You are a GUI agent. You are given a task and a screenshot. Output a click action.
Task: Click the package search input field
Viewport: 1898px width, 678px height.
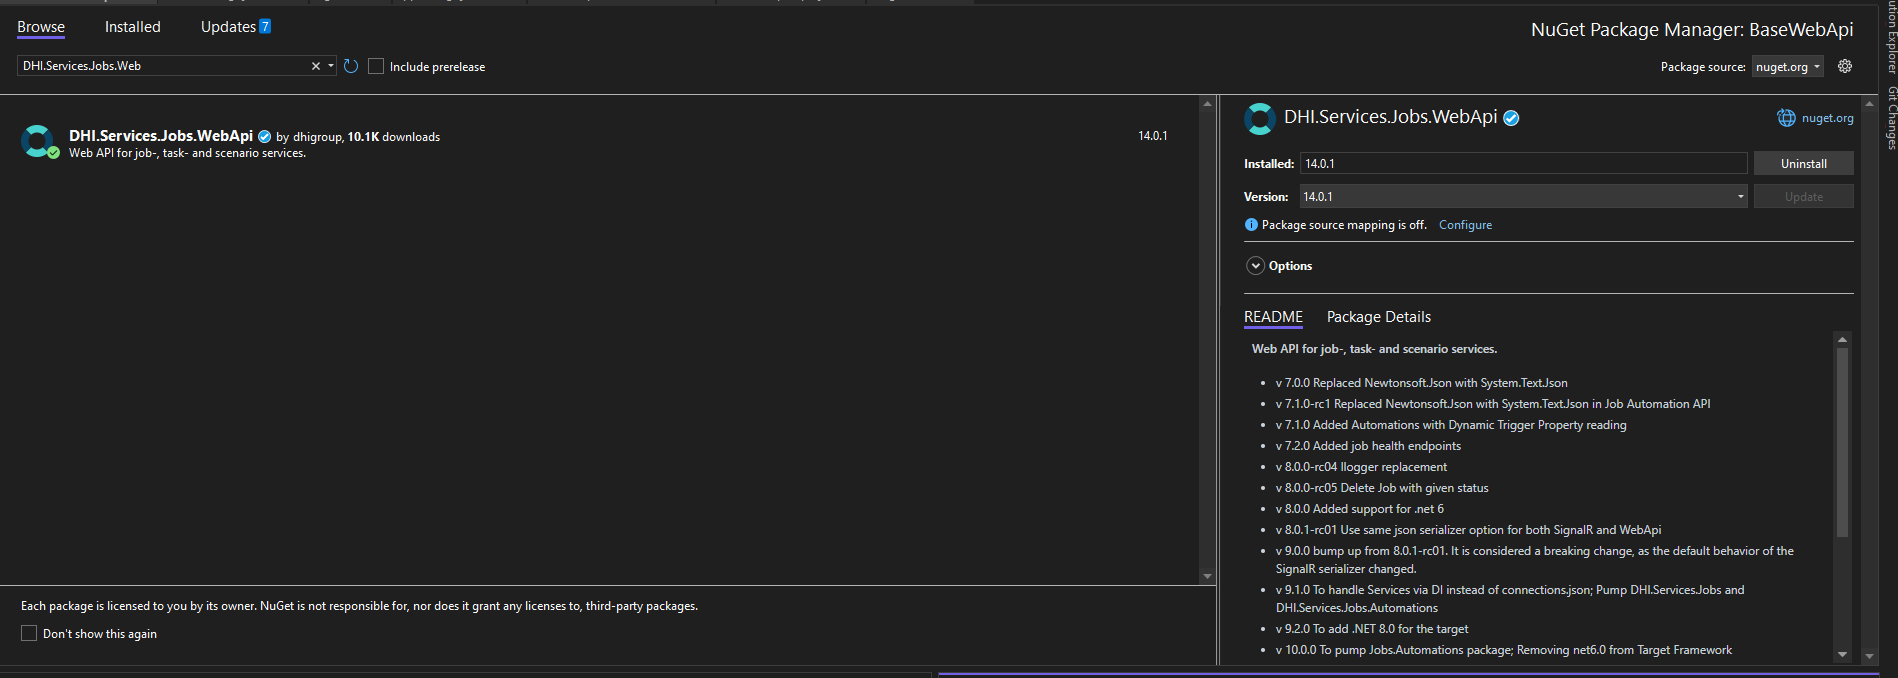click(x=165, y=66)
